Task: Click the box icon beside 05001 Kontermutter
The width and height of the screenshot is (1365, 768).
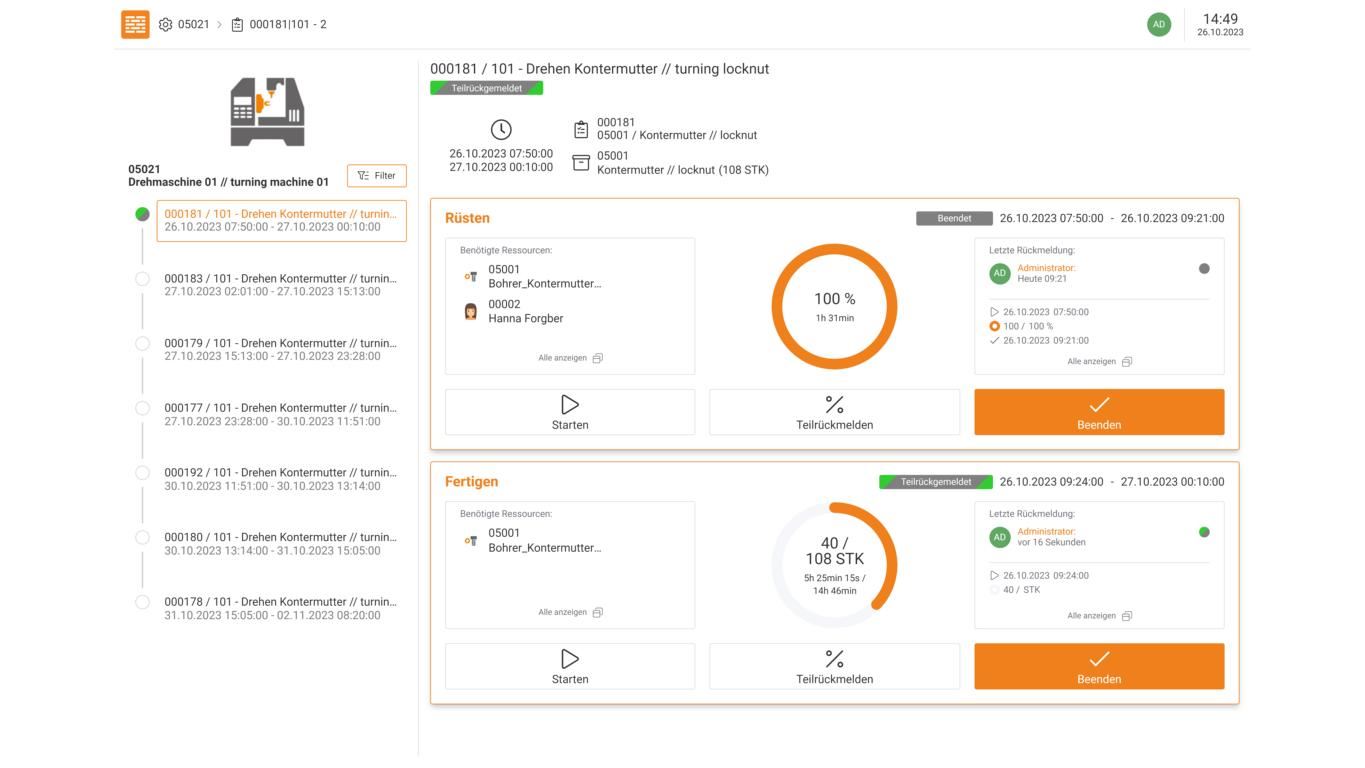Action: click(581, 162)
